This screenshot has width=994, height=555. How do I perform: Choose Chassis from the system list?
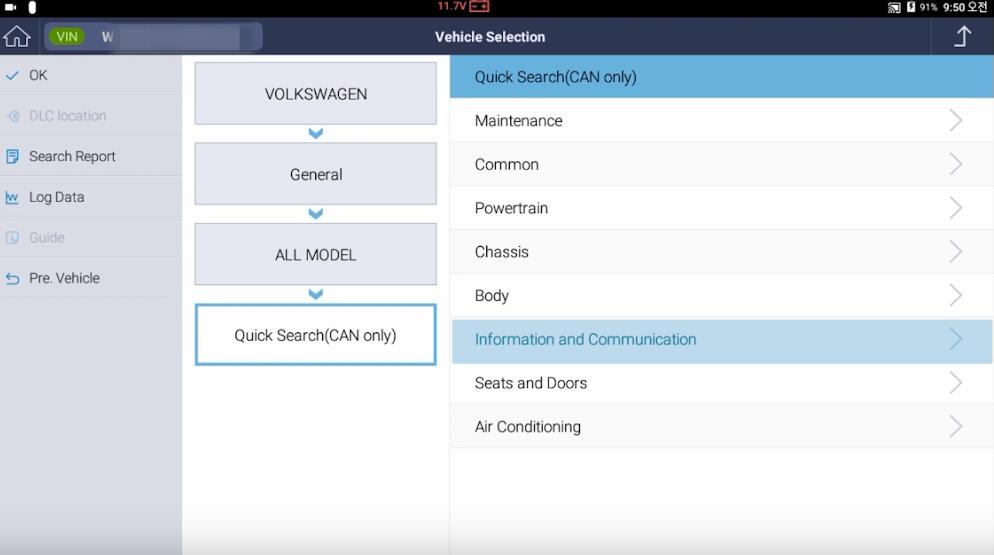tap(502, 252)
